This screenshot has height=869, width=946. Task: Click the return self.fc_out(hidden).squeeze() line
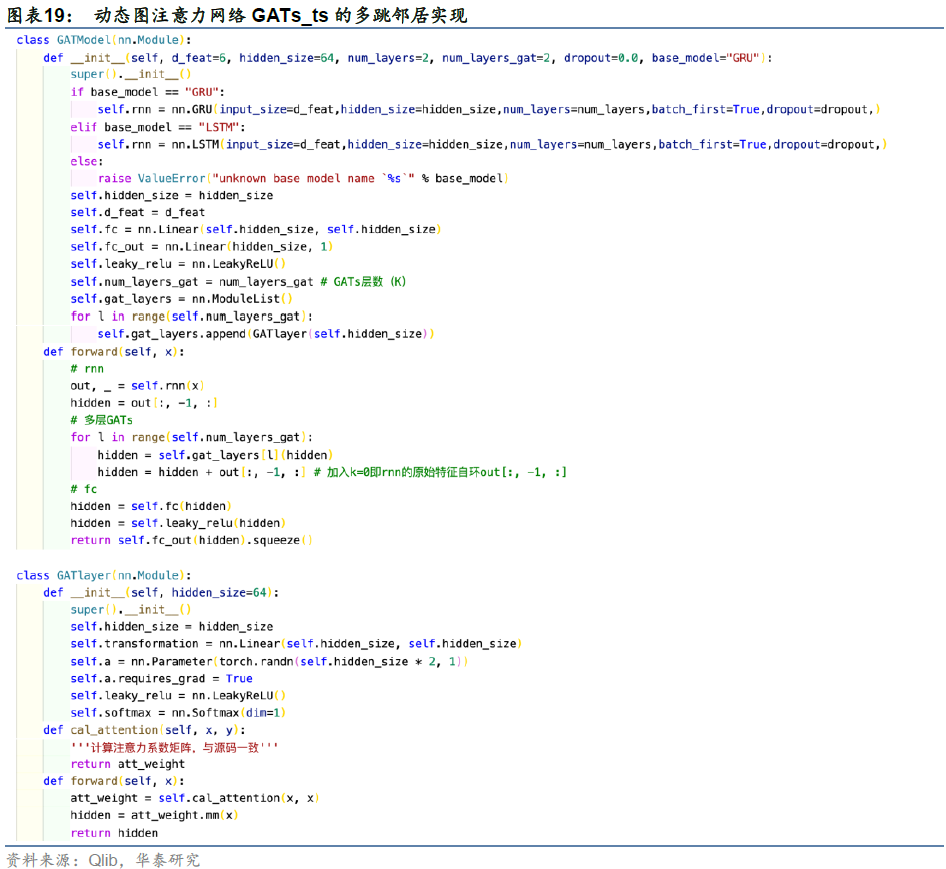[191, 540]
